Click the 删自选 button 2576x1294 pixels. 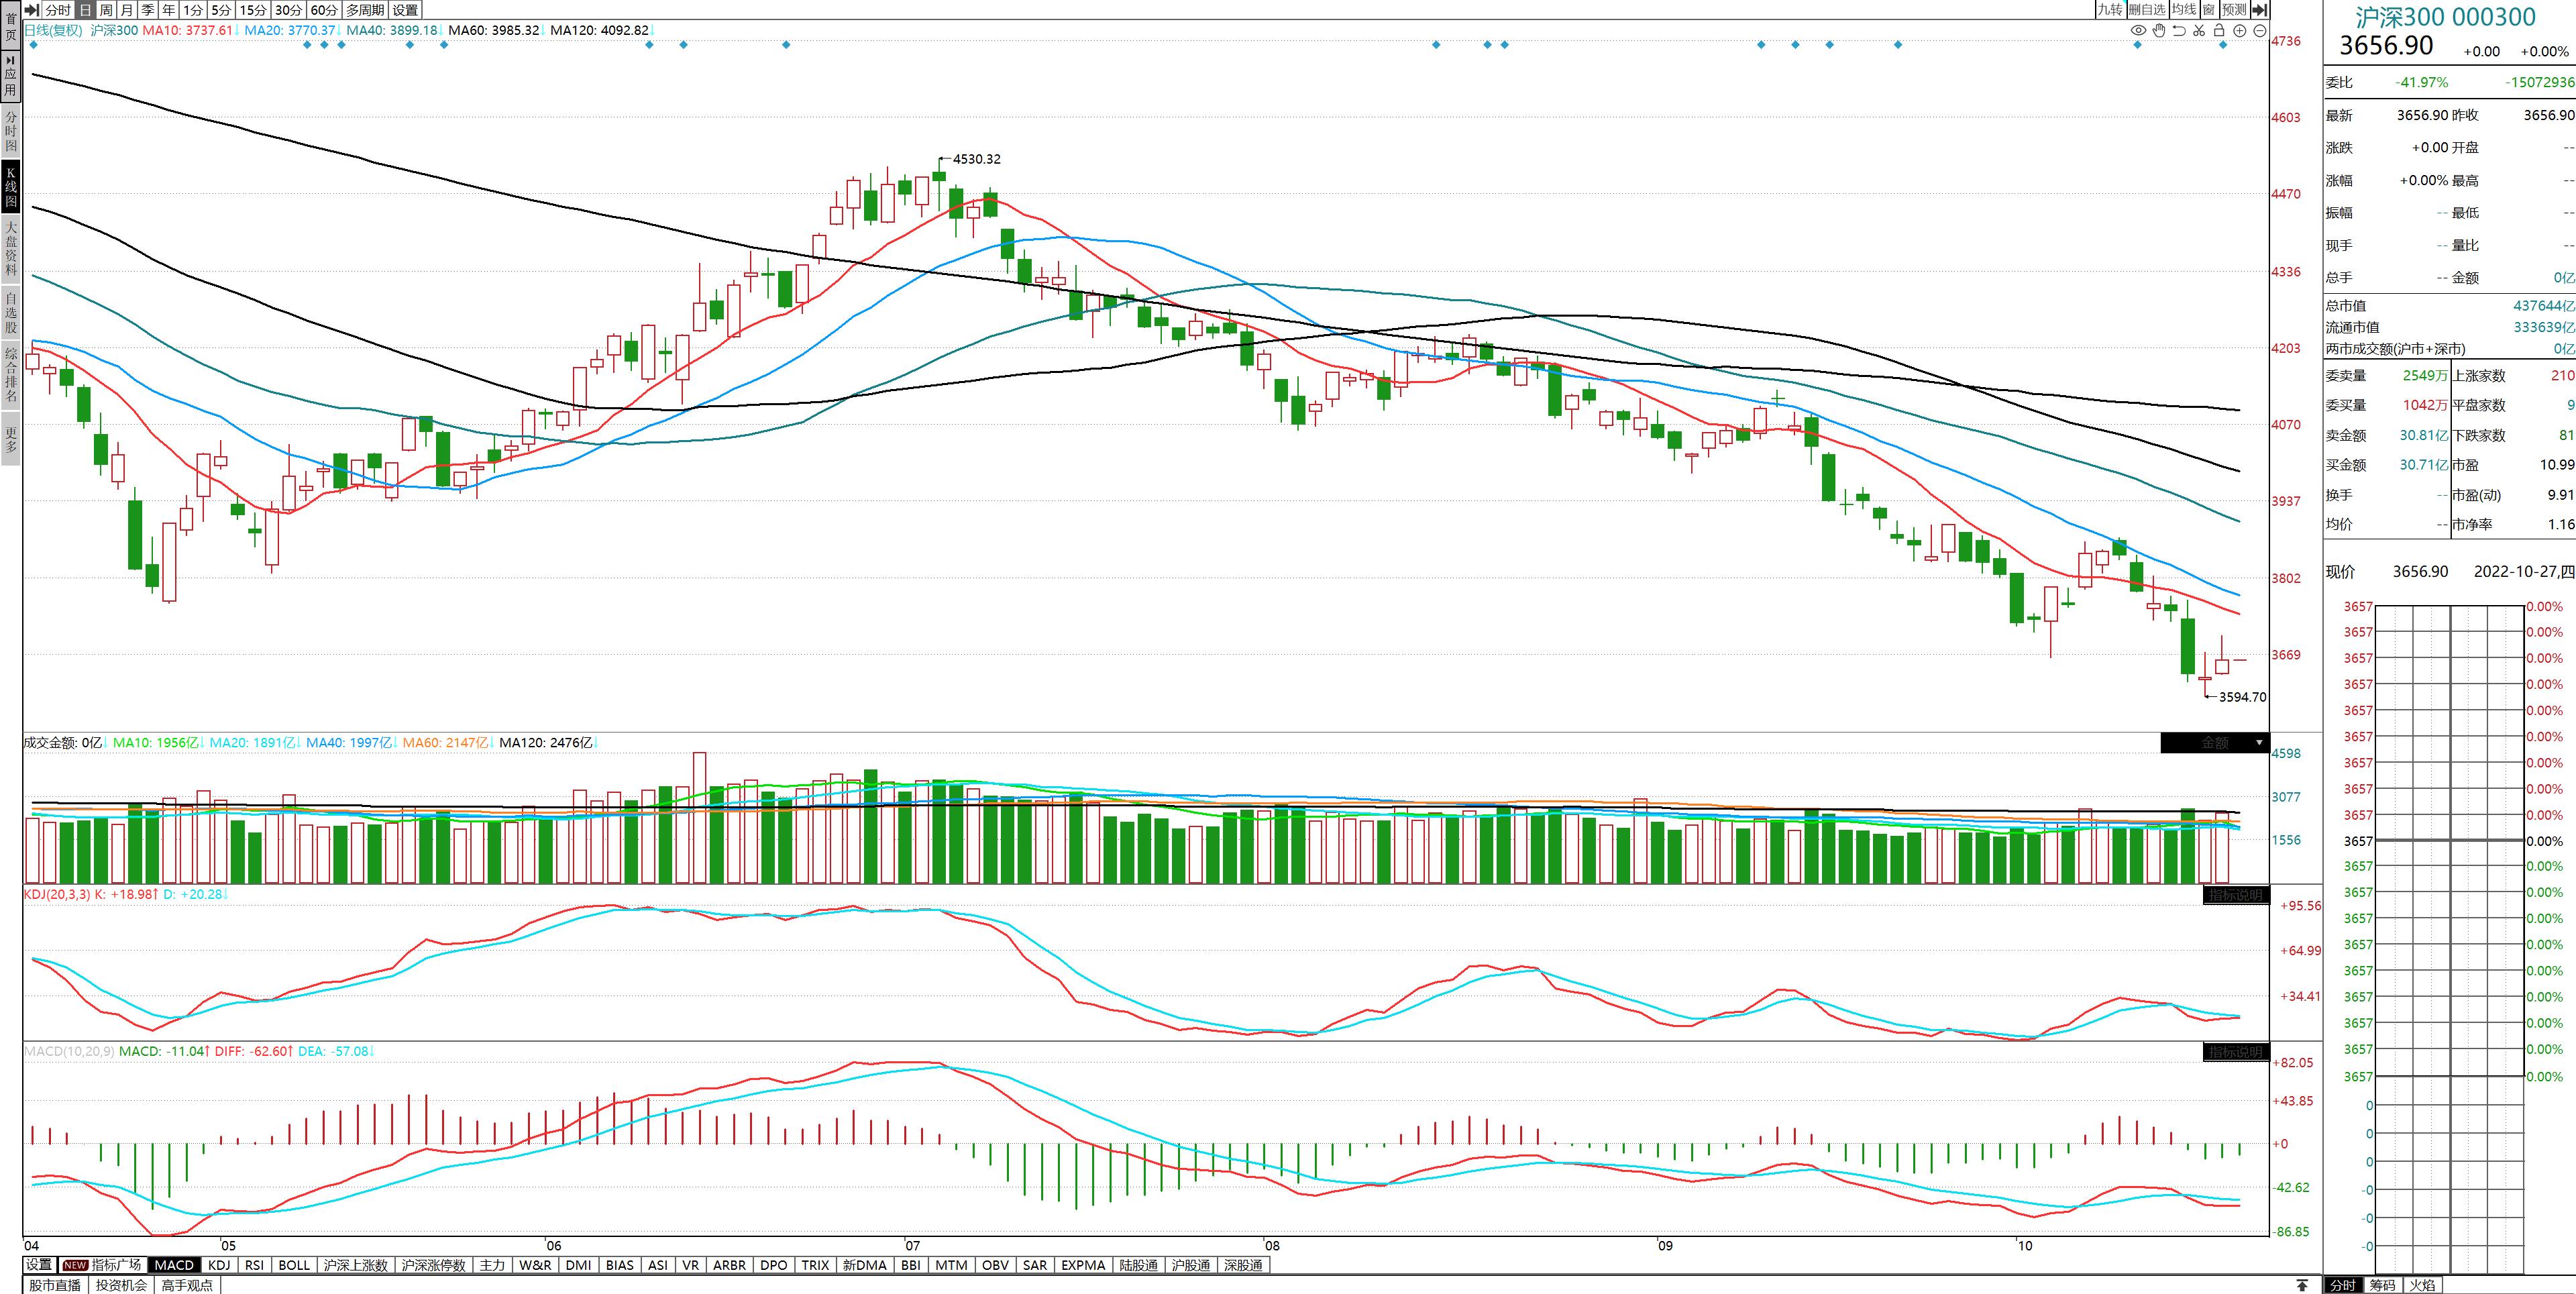2147,10
